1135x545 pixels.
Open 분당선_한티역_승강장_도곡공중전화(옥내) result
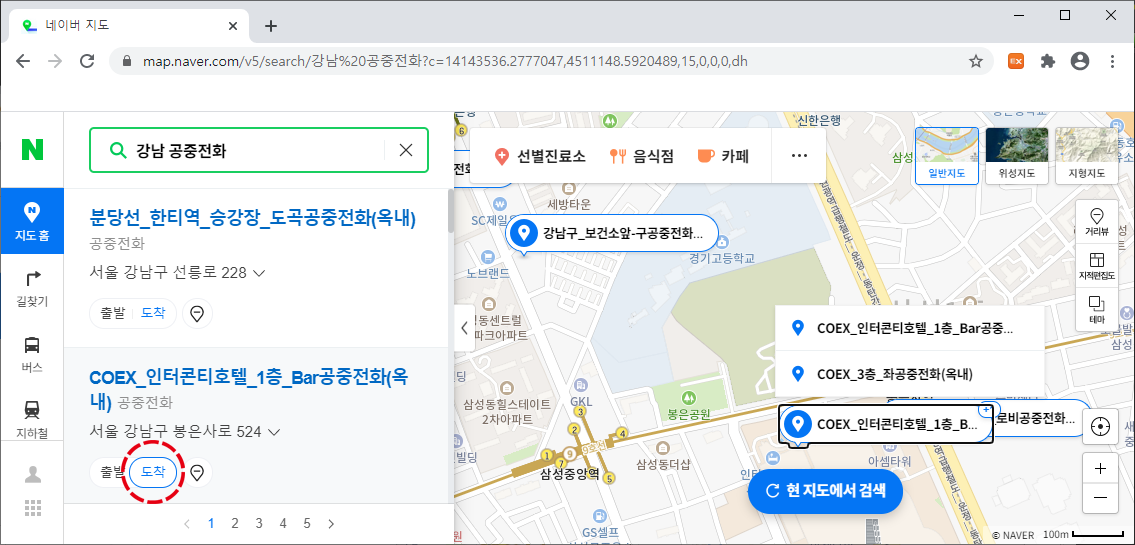tap(253, 217)
